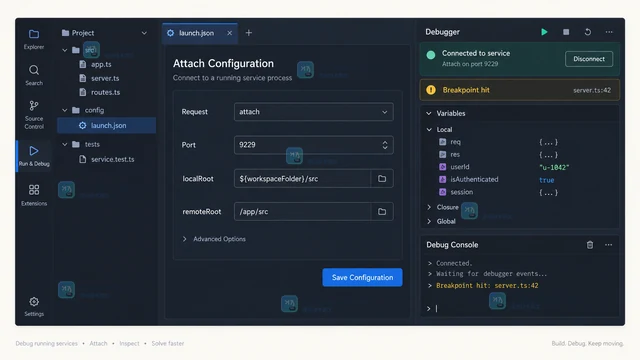
Task: Click the true isAuthenticated value
Action: 547,180
